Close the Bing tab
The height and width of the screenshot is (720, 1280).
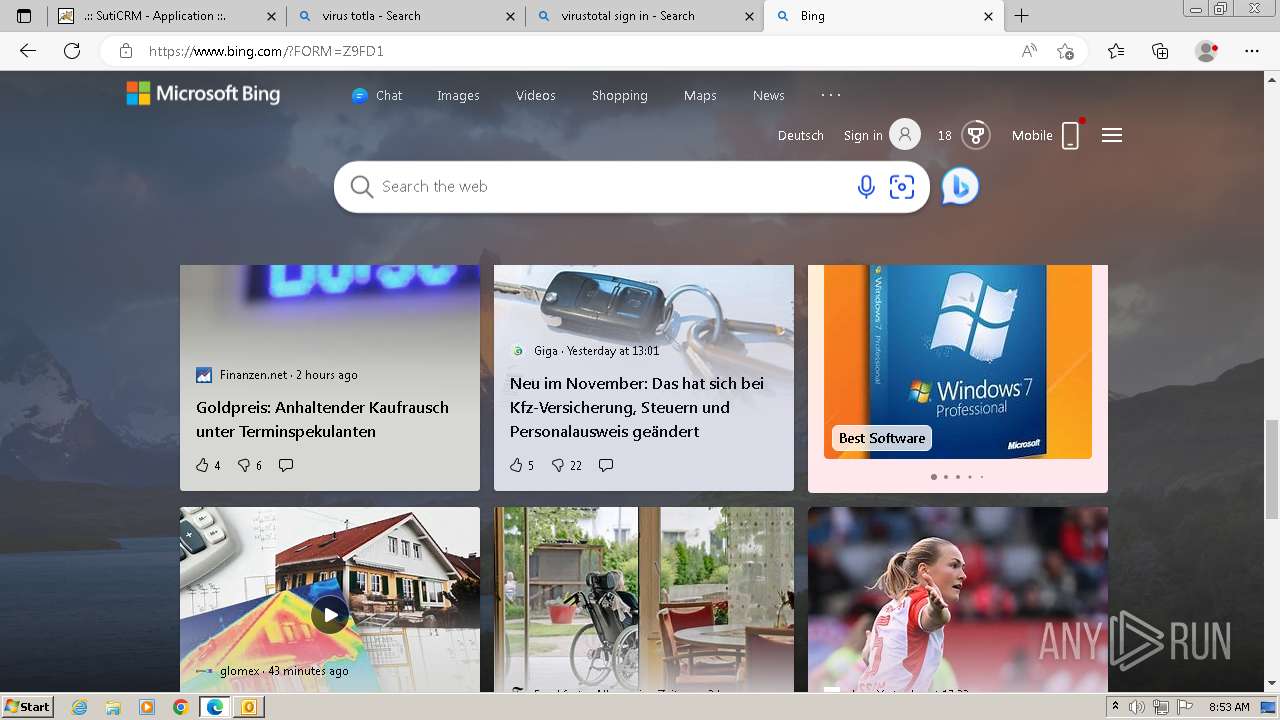point(989,16)
